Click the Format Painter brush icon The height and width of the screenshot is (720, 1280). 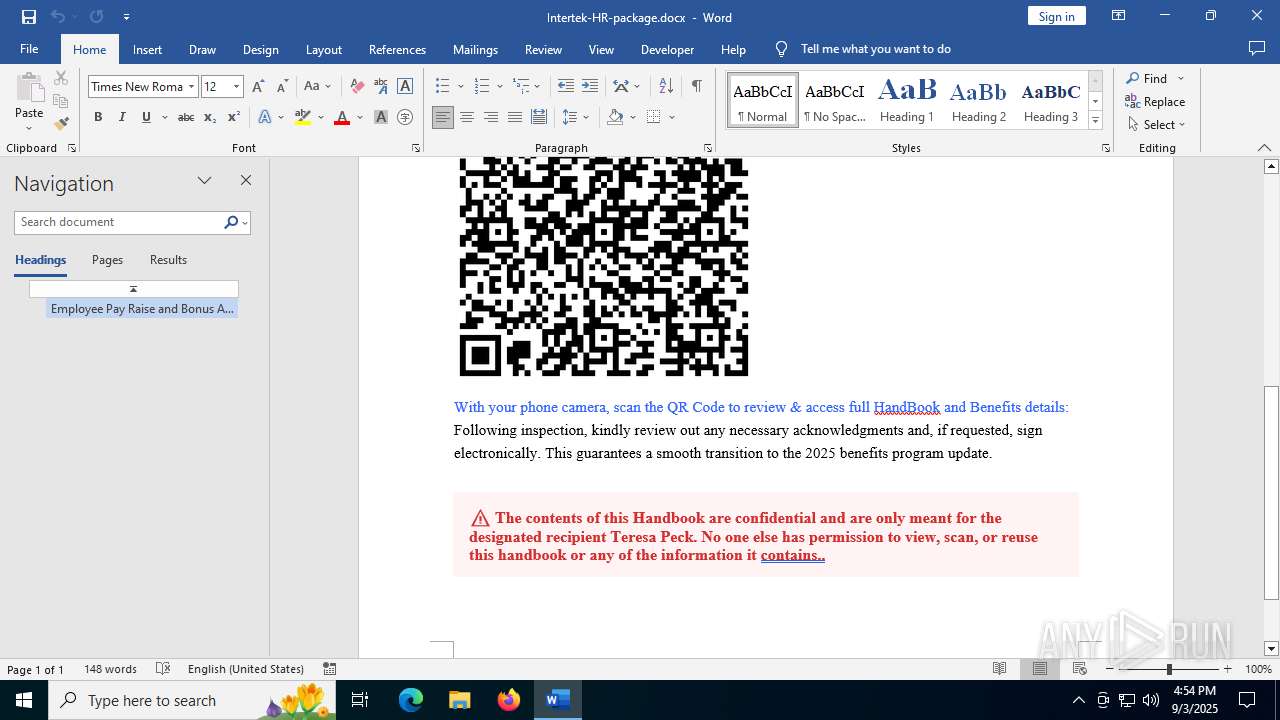(61, 124)
